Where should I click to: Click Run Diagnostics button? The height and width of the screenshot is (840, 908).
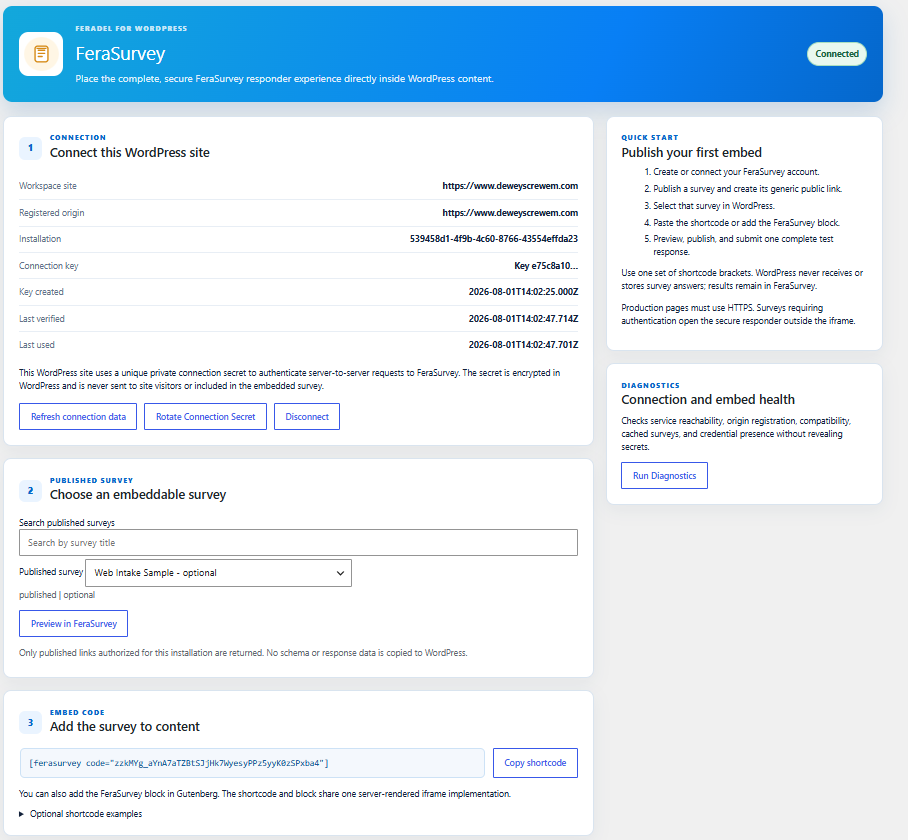(664, 476)
